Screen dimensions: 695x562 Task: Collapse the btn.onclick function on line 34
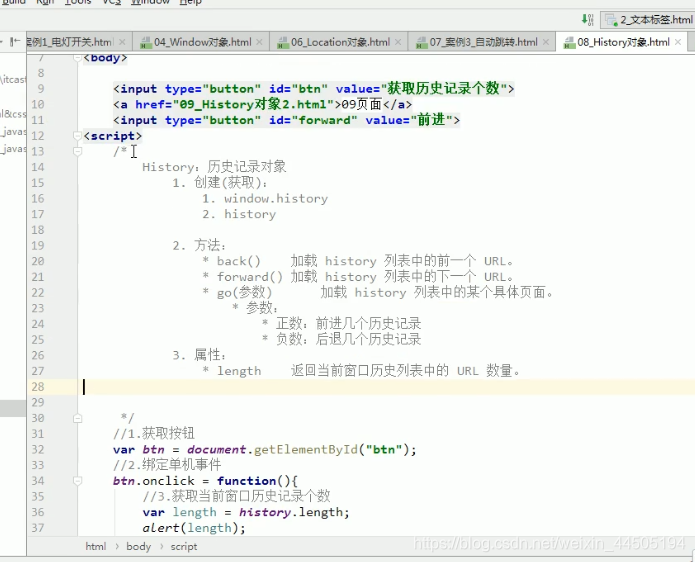[78, 480]
